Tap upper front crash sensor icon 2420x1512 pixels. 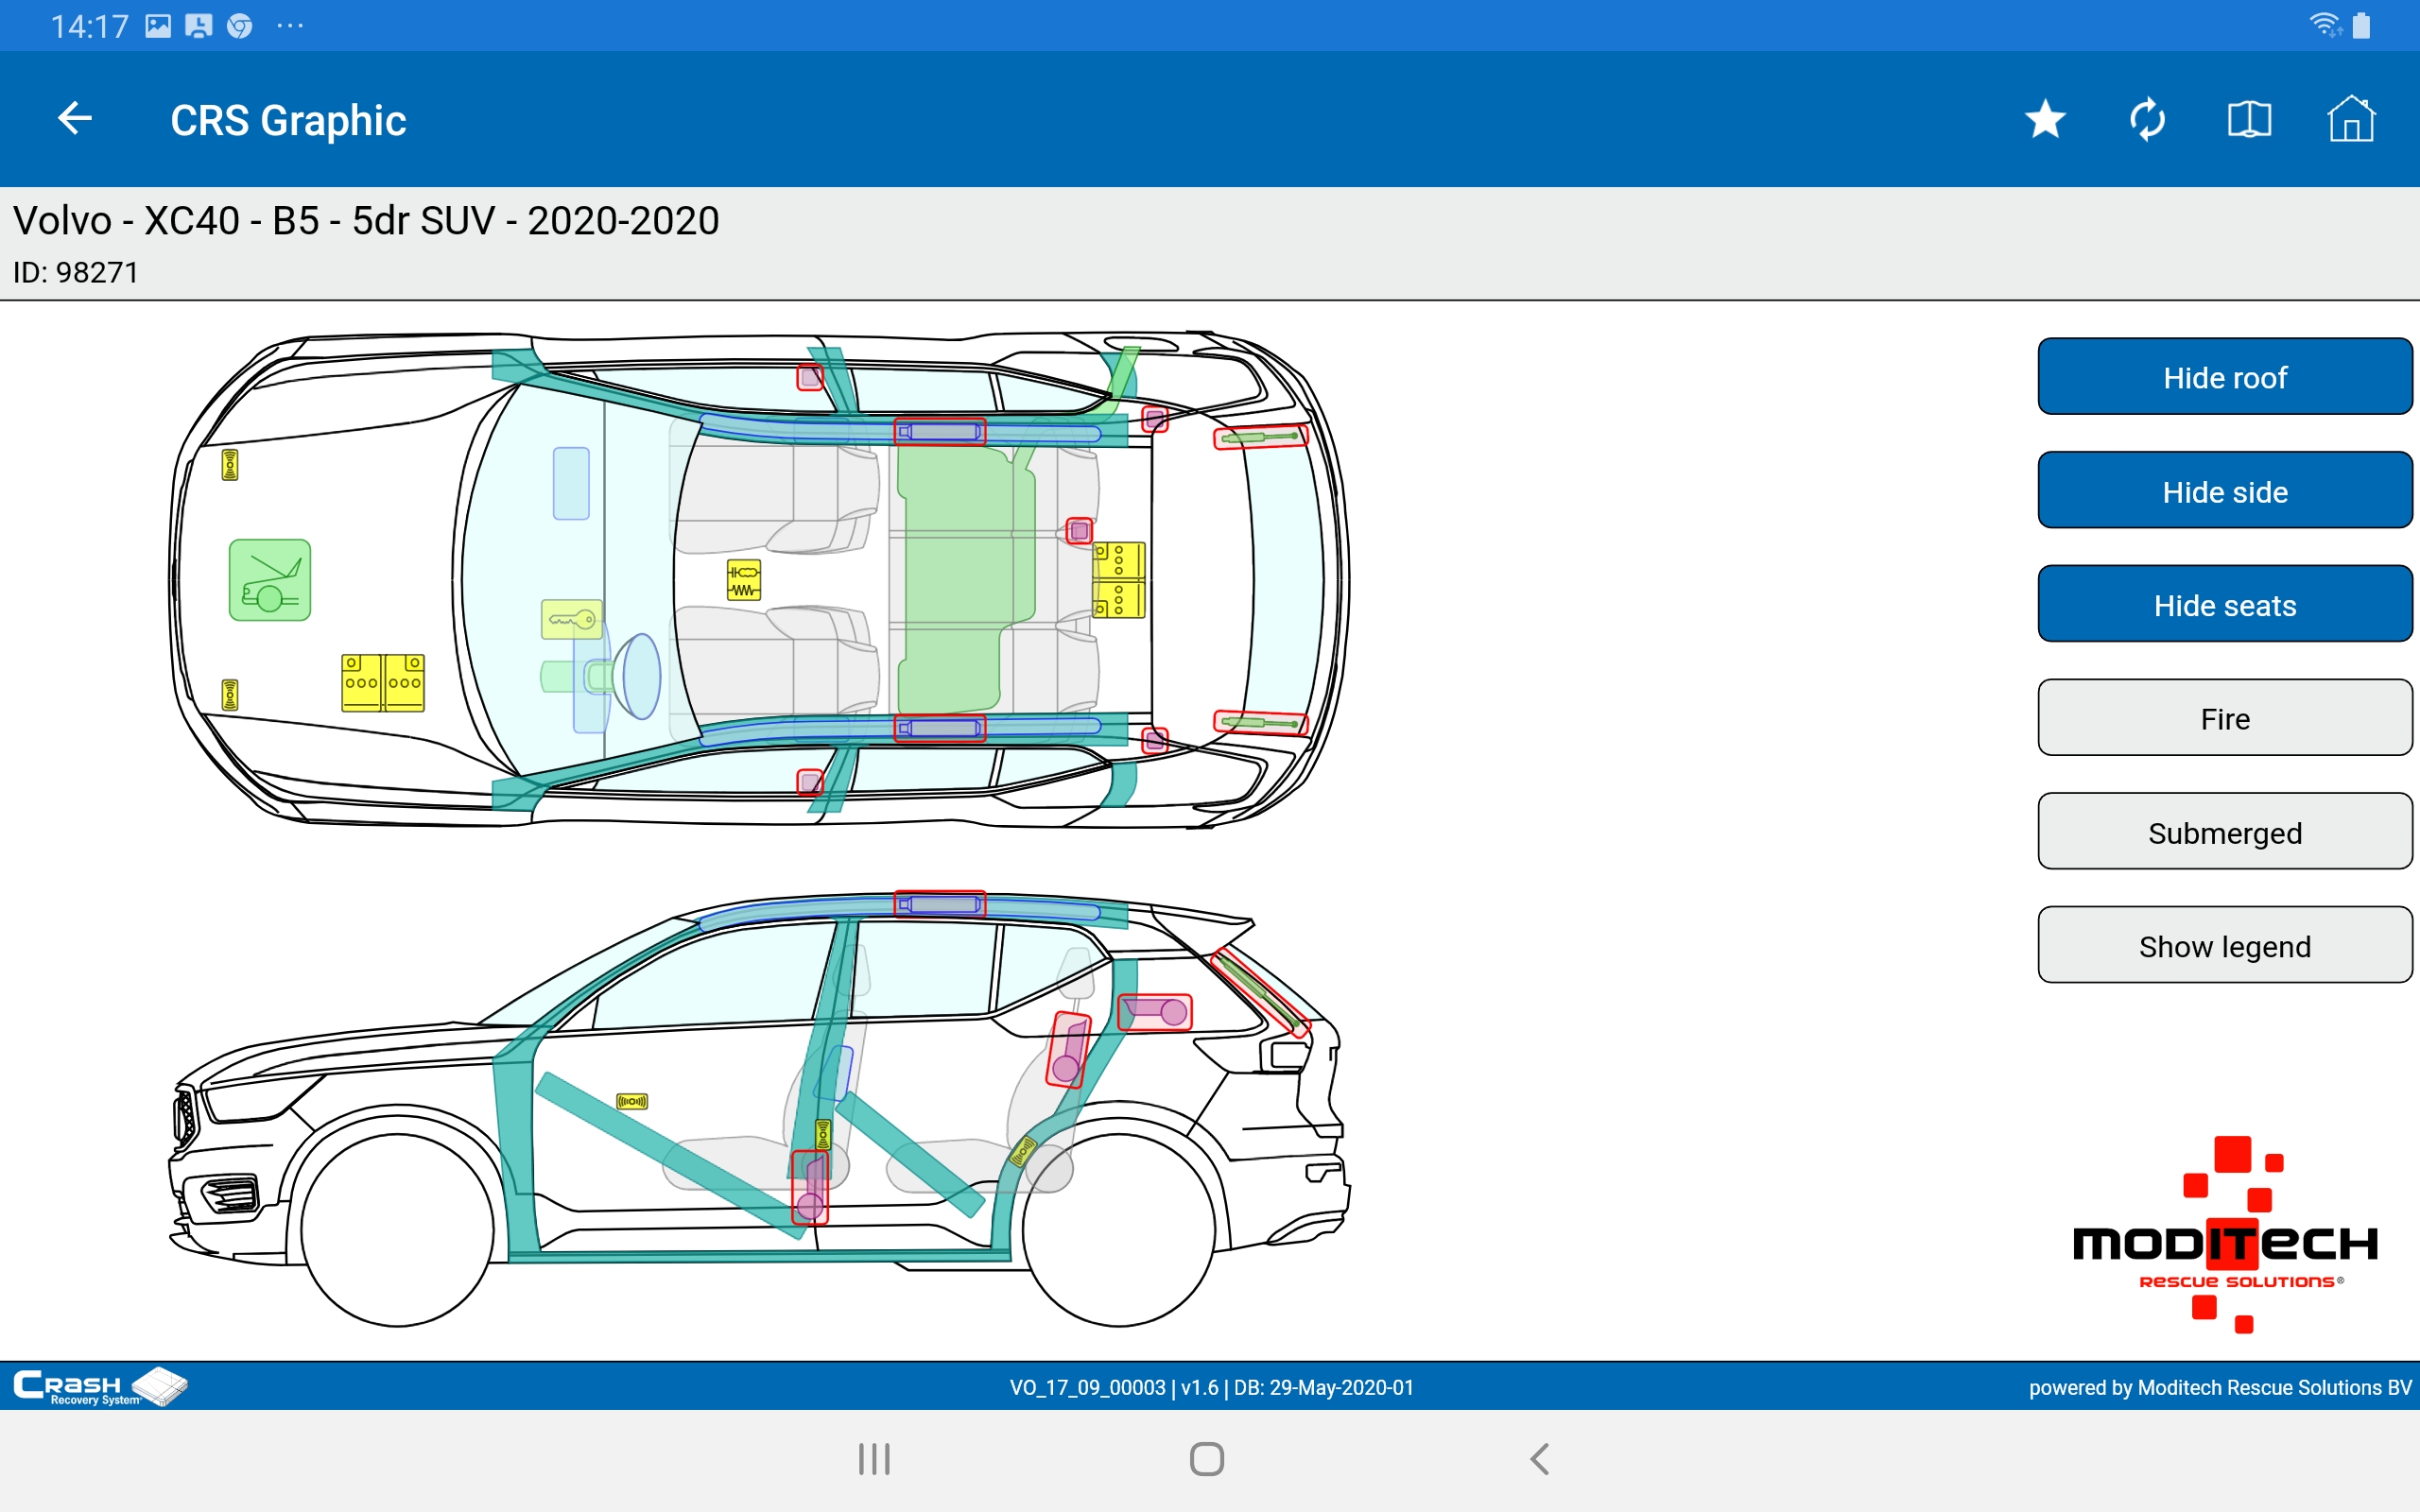[x=230, y=465]
